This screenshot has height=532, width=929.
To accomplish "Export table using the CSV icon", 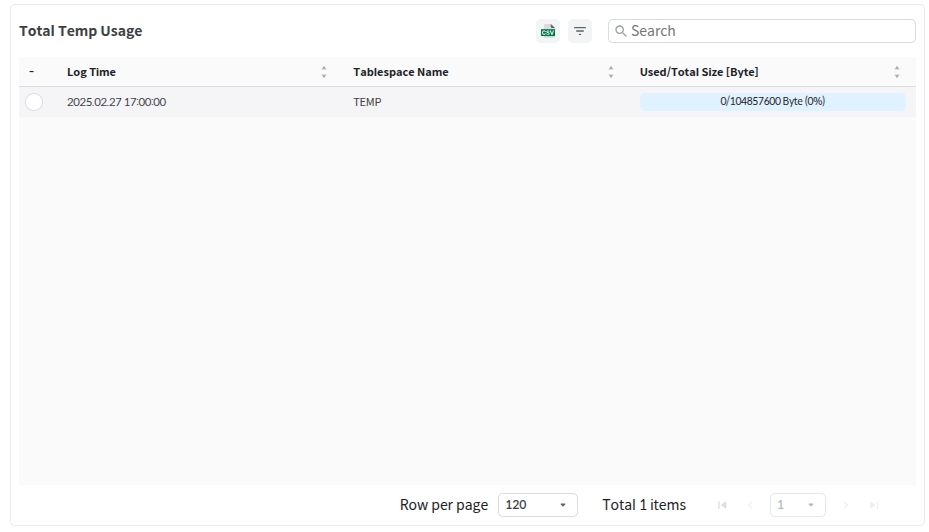I will pyautogui.click(x=547, y=31).
